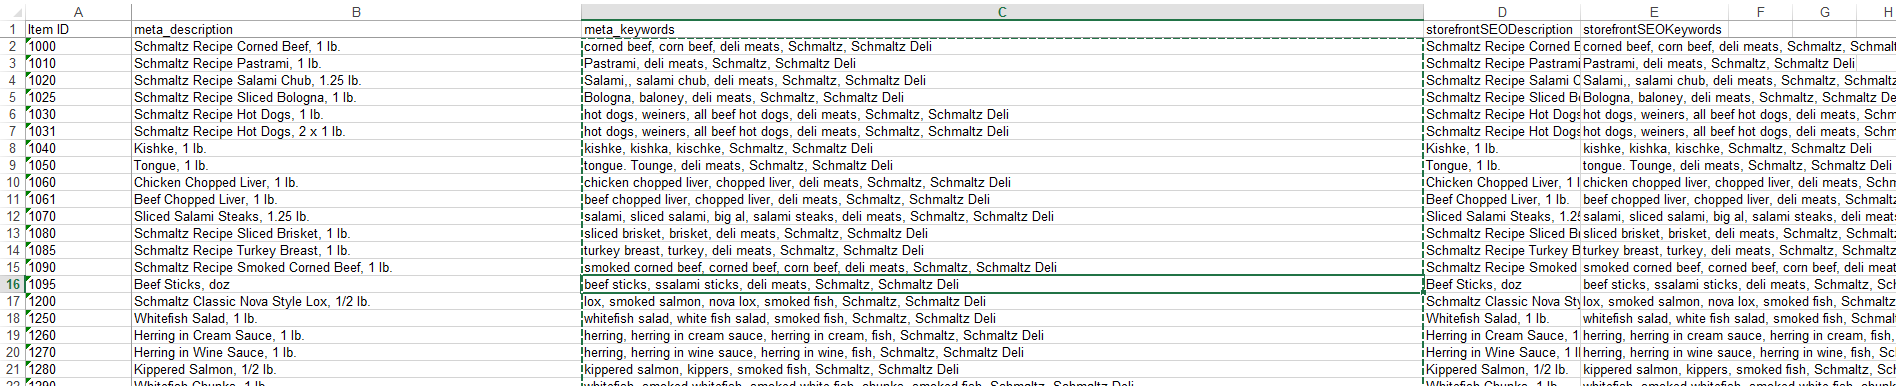Select column D header
1896x386 pixels.
(1502, 12)
